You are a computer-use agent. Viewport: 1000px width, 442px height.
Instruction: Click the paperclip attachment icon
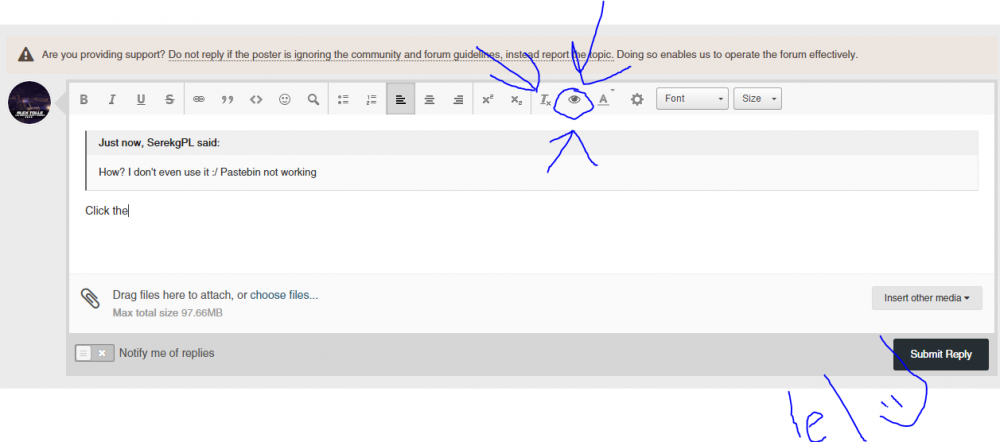click(x=90, y=298)
